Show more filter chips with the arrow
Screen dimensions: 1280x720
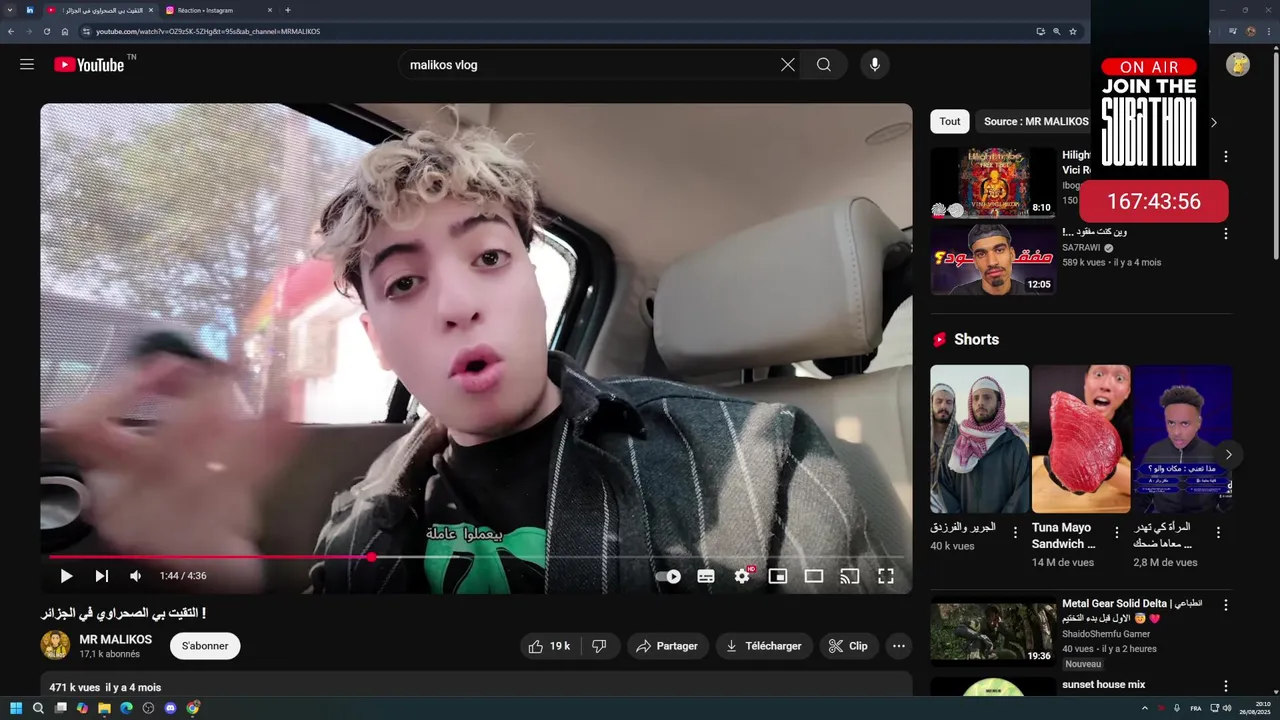(x=1214, y=122)
